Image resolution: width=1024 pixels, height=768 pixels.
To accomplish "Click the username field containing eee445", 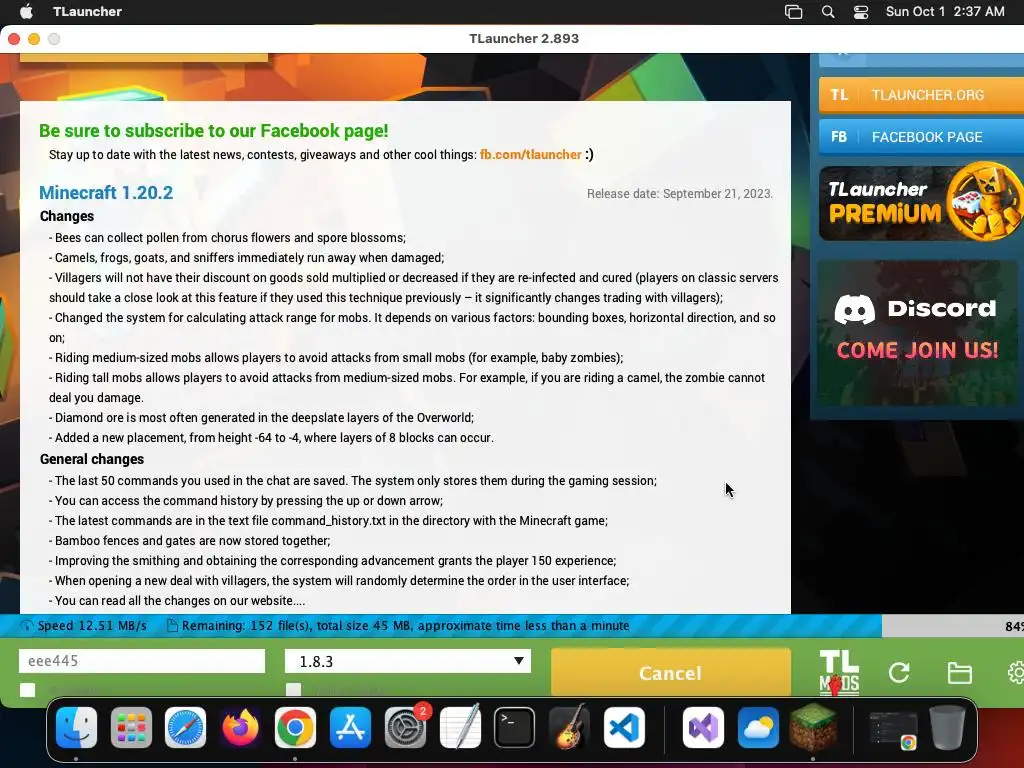I will tap(142, 661).
